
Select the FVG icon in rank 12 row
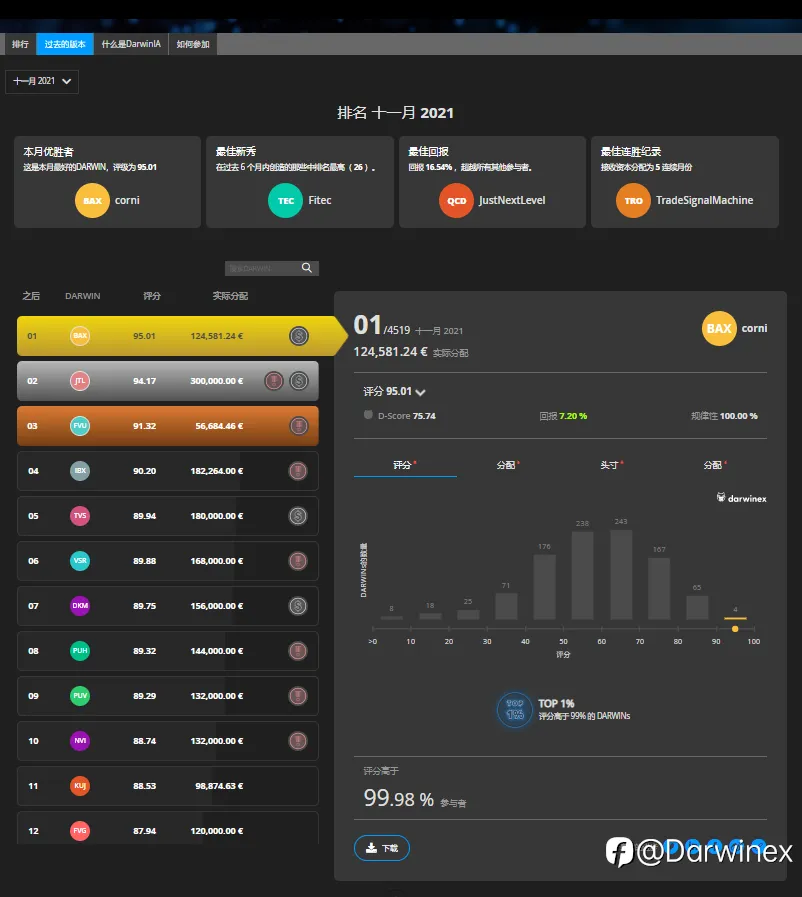click(80, 831)
